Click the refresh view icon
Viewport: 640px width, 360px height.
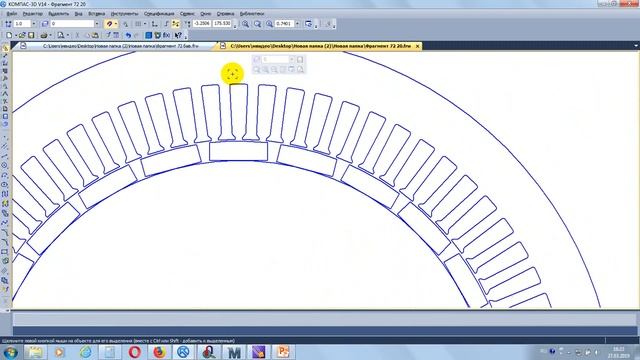point(309,24)
